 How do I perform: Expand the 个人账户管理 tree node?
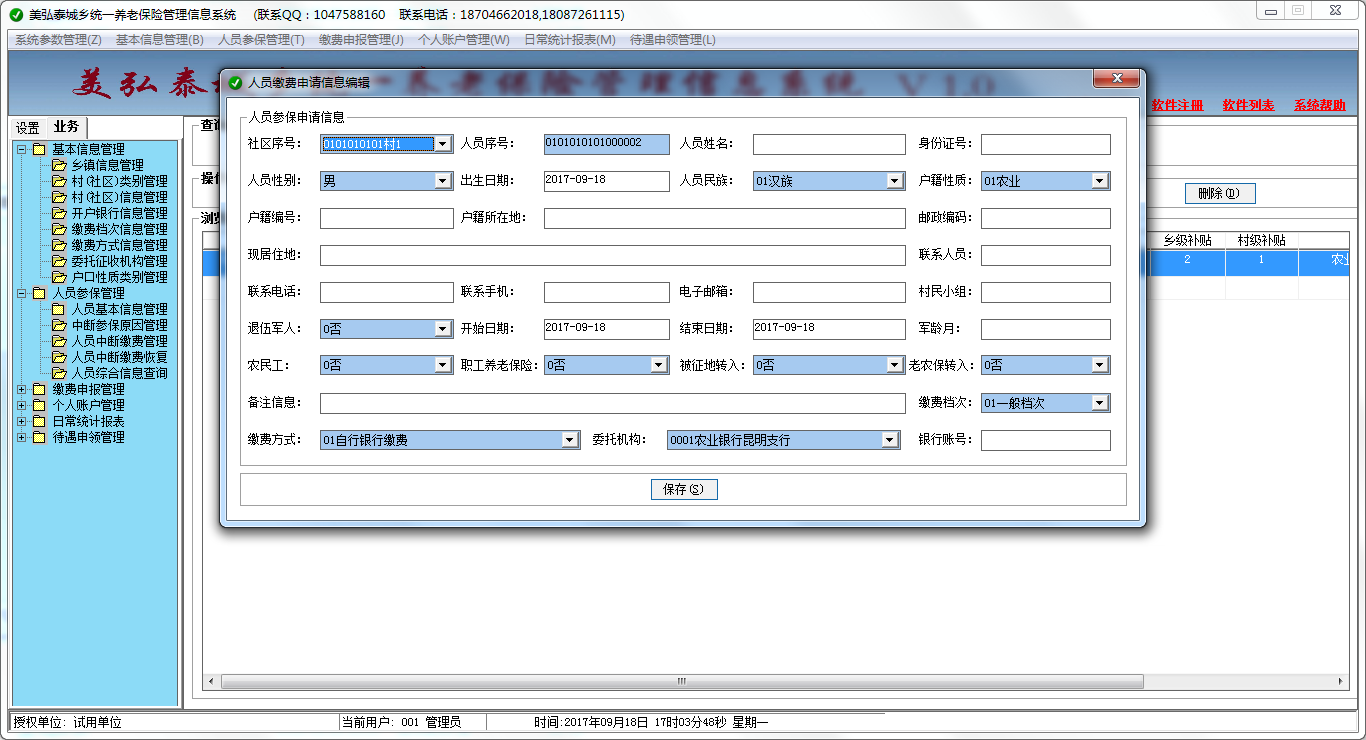coord(22,405)
